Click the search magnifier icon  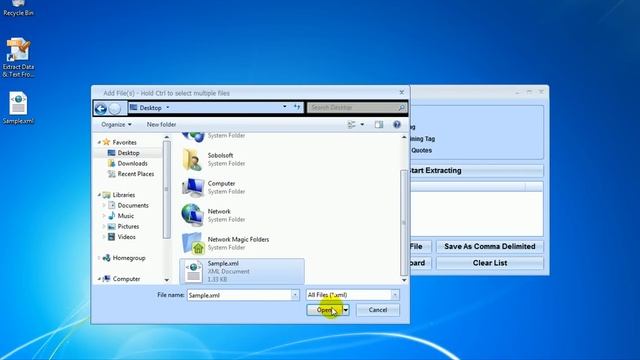point(401,107)
